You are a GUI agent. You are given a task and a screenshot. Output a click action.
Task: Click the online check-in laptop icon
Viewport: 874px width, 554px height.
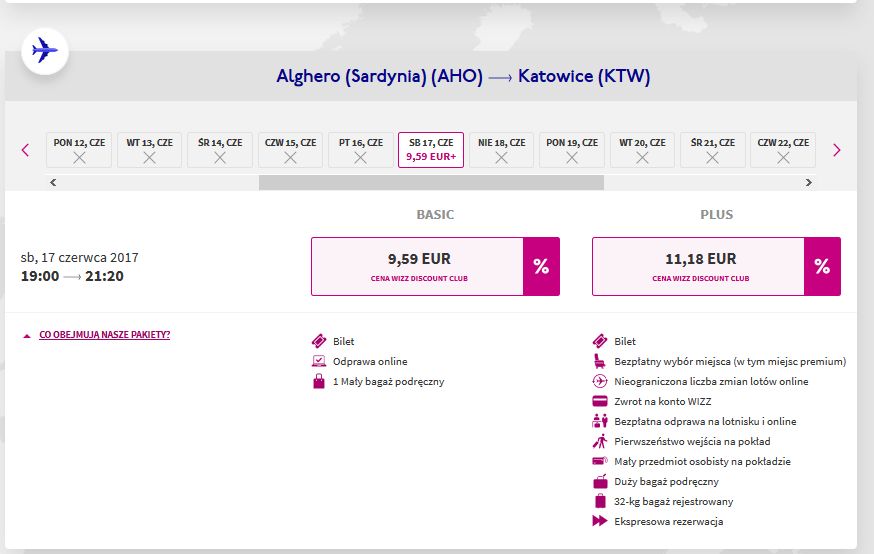[319, 361]
